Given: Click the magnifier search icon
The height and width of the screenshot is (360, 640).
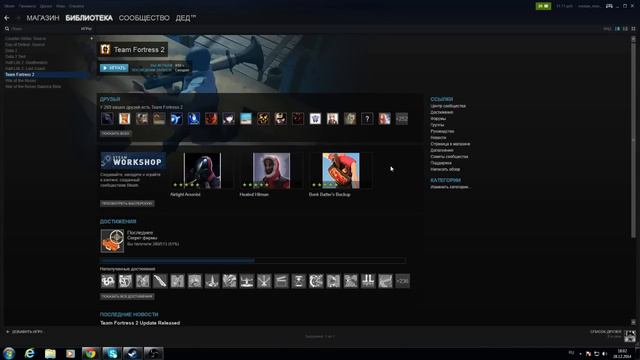Looking at the screenshot, I should pos(7,29).
